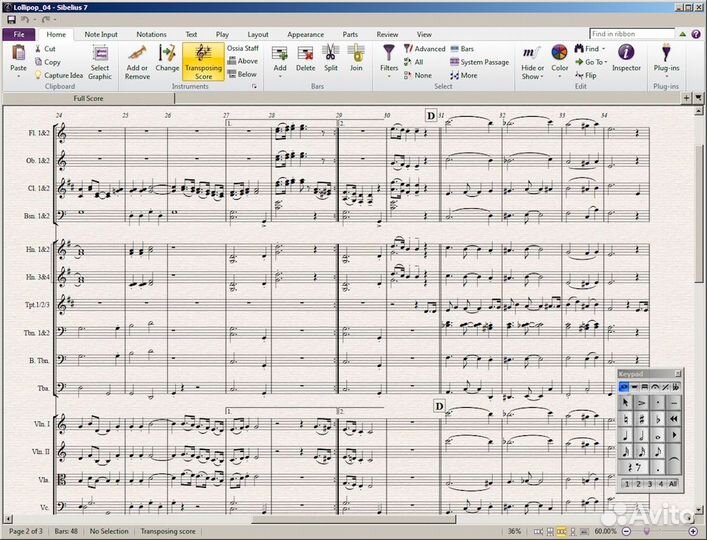
Task: Select the flat accidental on Keypad
Action: pyautogui.click(x=659, y=418)
